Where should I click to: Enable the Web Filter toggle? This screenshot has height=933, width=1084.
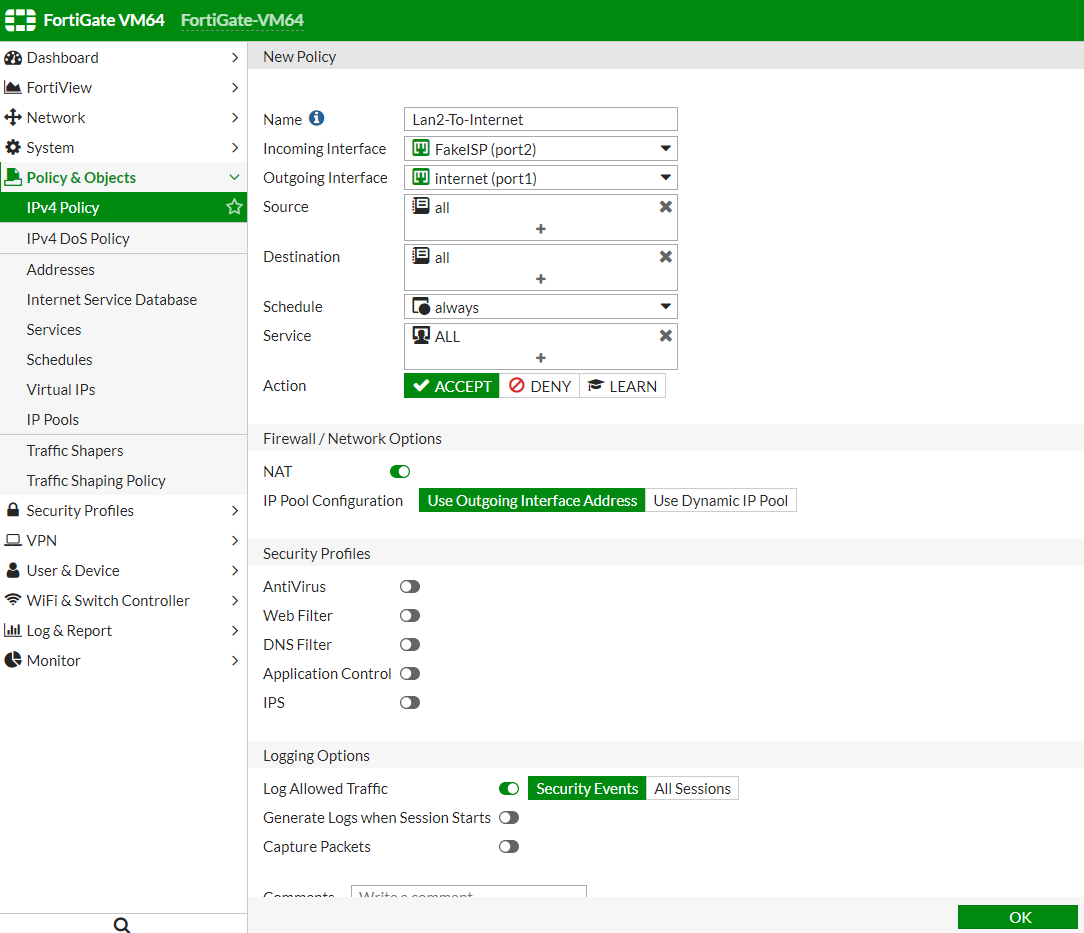(410, 616)
